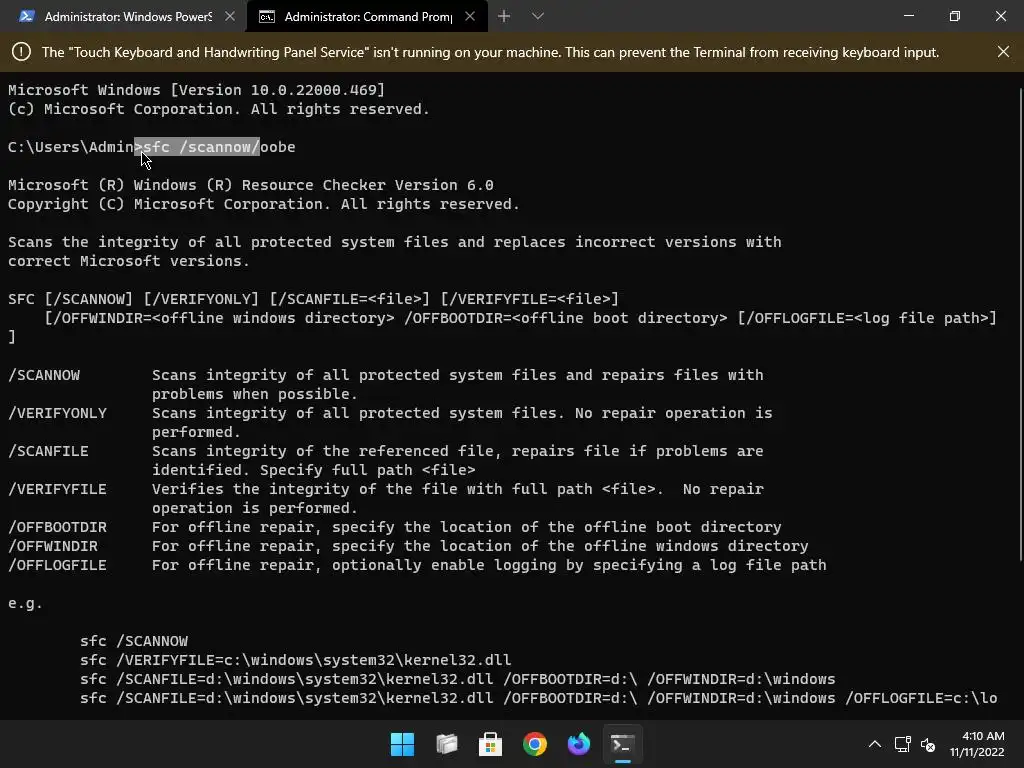Viewport: 1024px width, 768px height.
Task: Open File Explorer from the taskbar
Action: pos(447,744)
